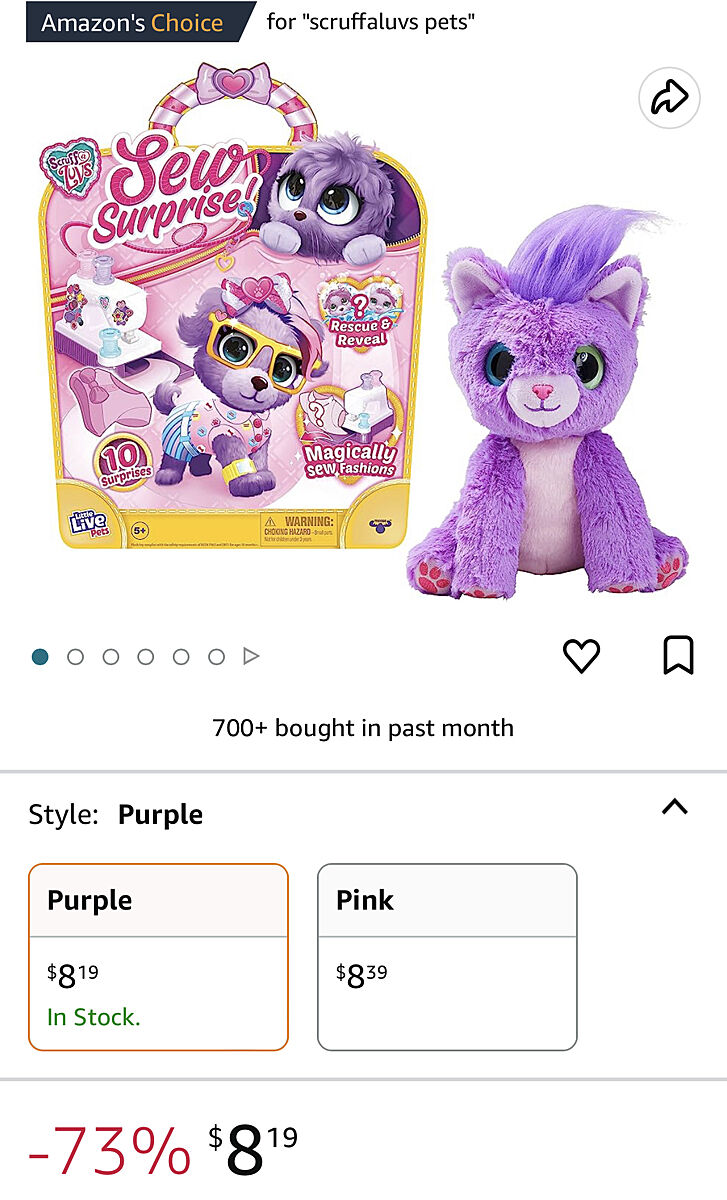
Task: Add item to wishlist with heart icon
Action: (581, 656)
